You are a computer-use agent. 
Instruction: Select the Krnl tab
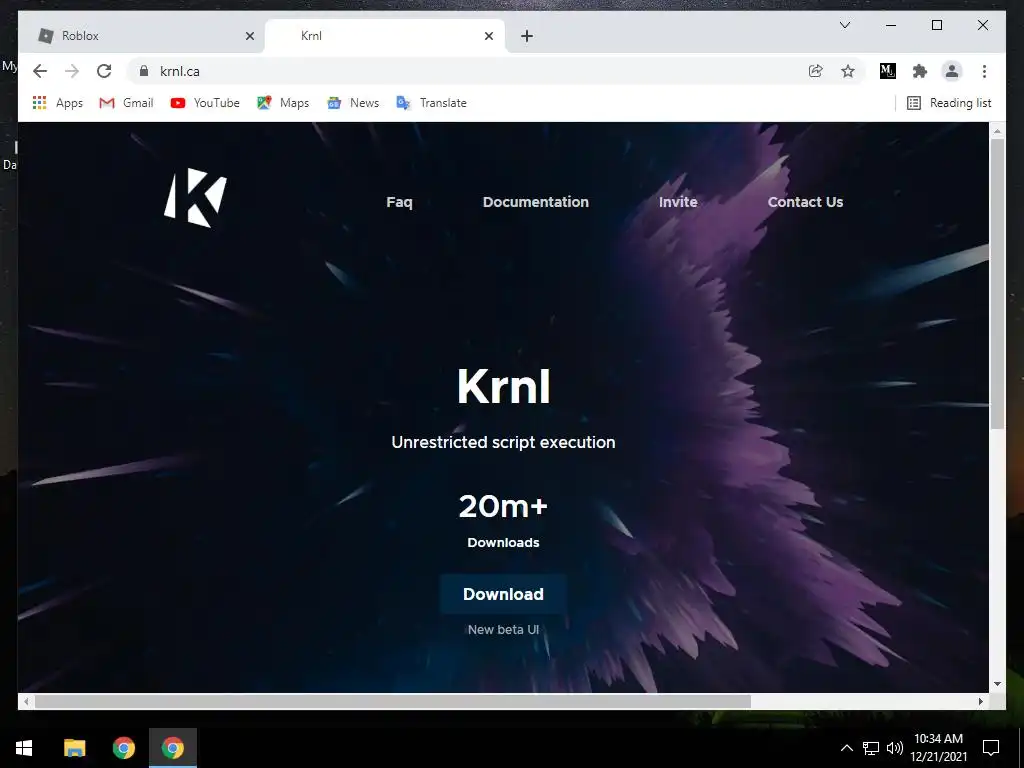[384, 36]
